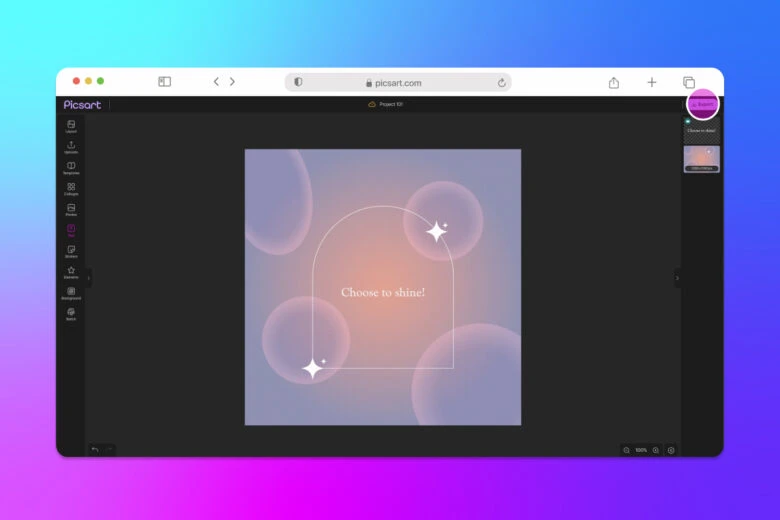Click the picsart.com address bar

click(x=397, y=83)
